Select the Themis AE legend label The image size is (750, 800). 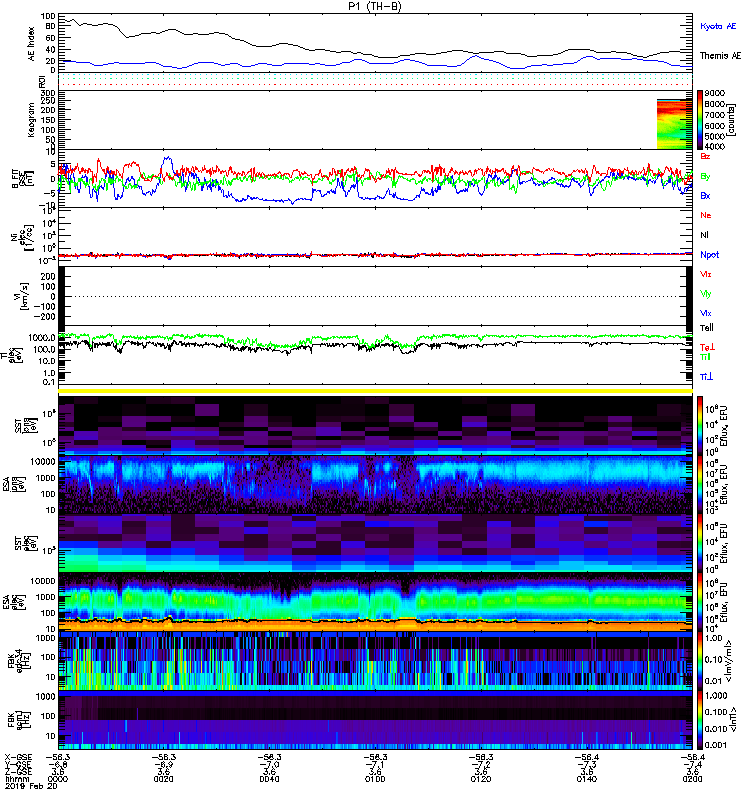tap(720, 56)
